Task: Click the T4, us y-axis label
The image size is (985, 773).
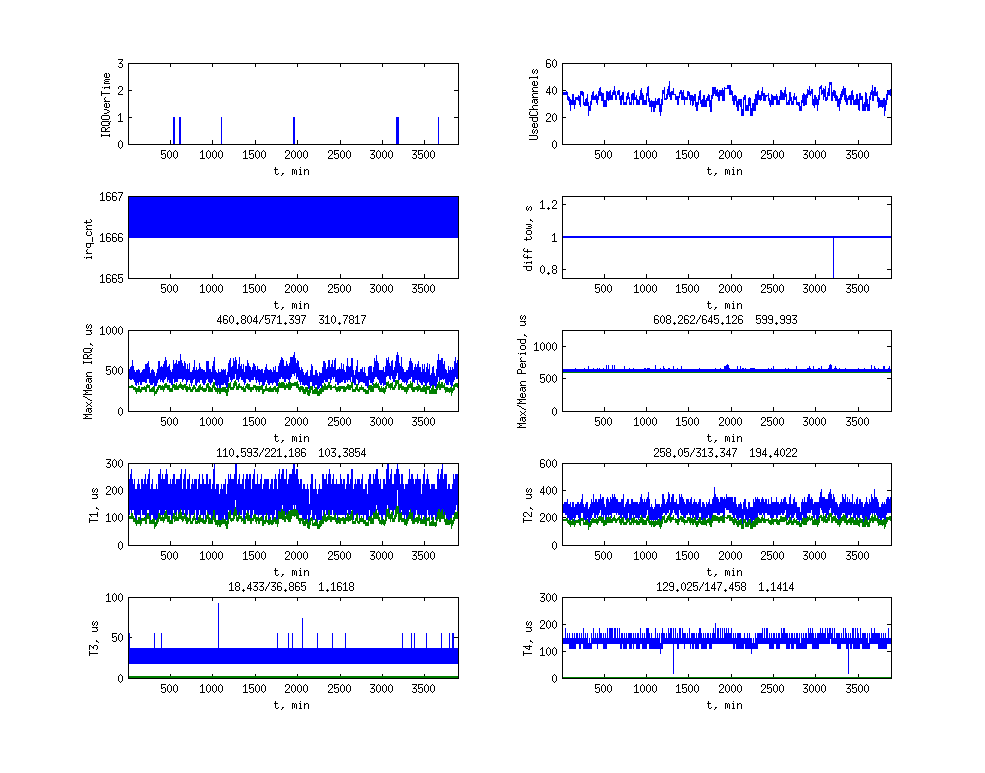Action: coord(539,637)
